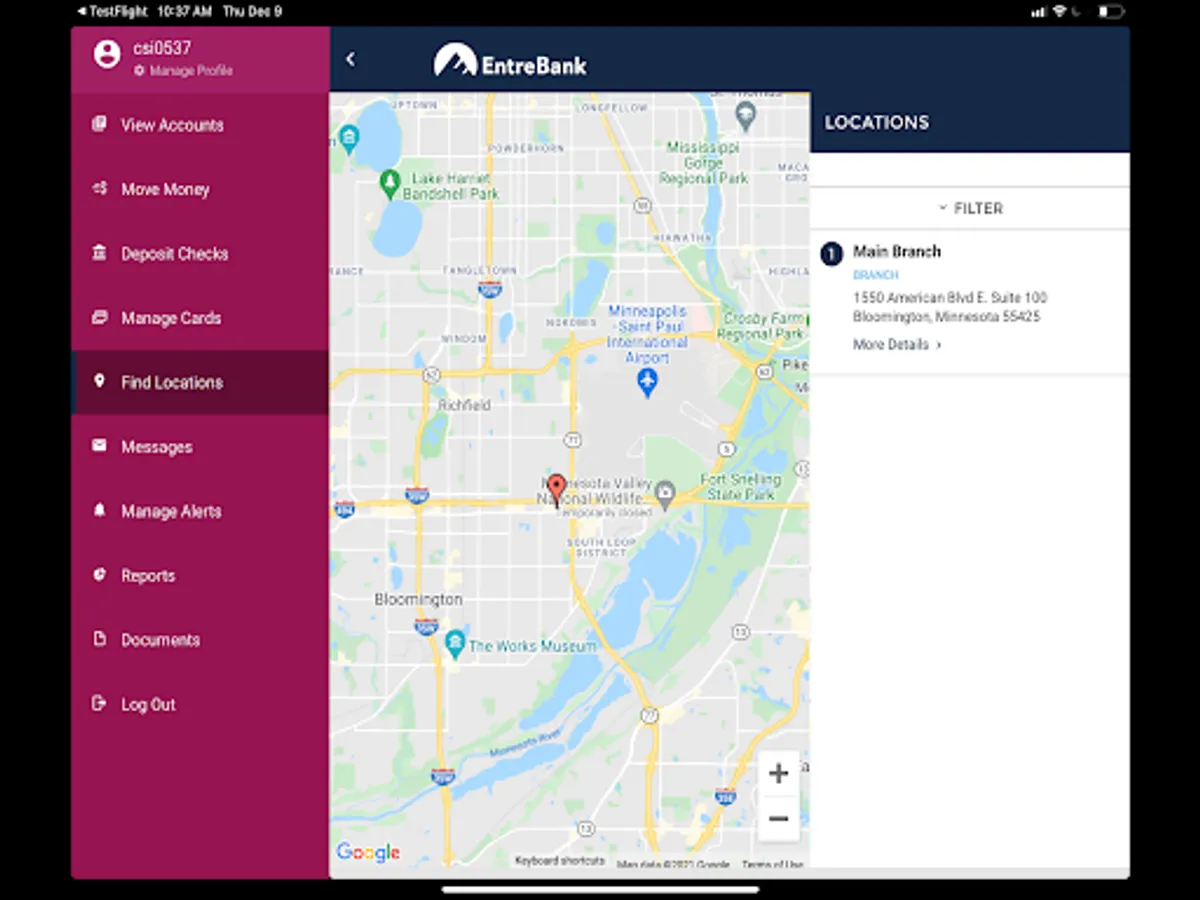Zoom in on the map

(x=778, y=773)
